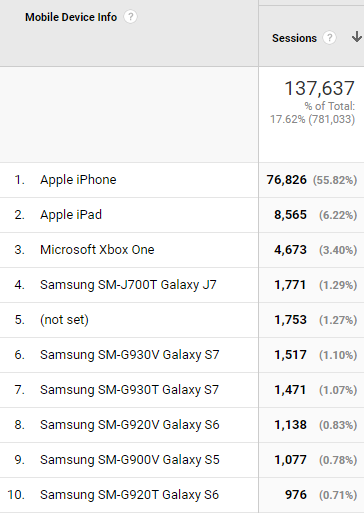
Task: Toggle descending sort arrow on Sessions column
Action: (x=357, y=37)
